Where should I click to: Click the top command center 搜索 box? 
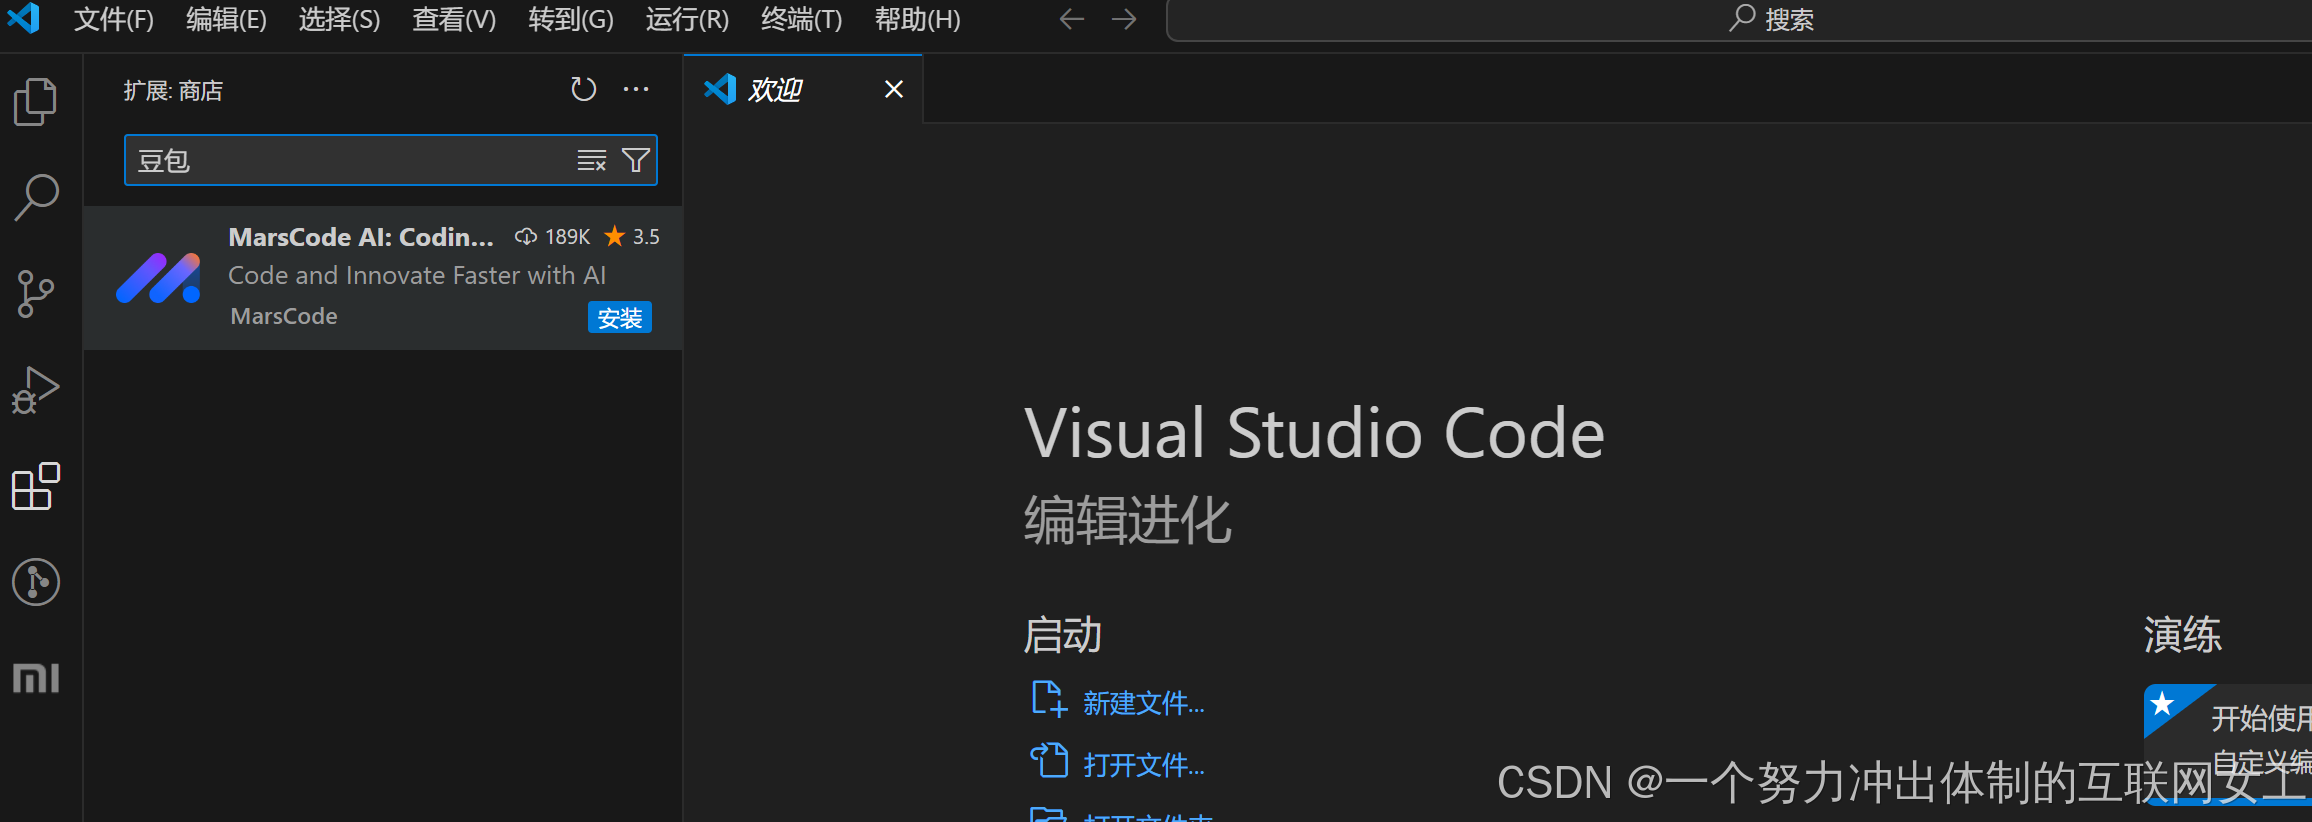coord(1740,19)
